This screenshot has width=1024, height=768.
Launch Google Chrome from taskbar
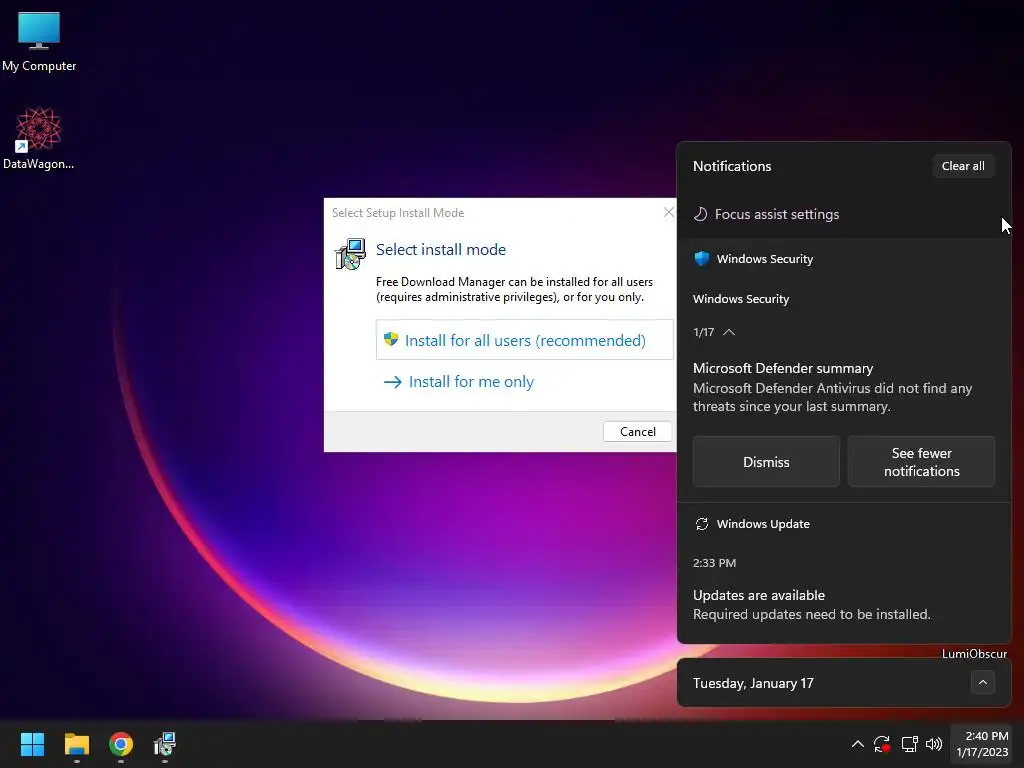[x=121, y=744]
